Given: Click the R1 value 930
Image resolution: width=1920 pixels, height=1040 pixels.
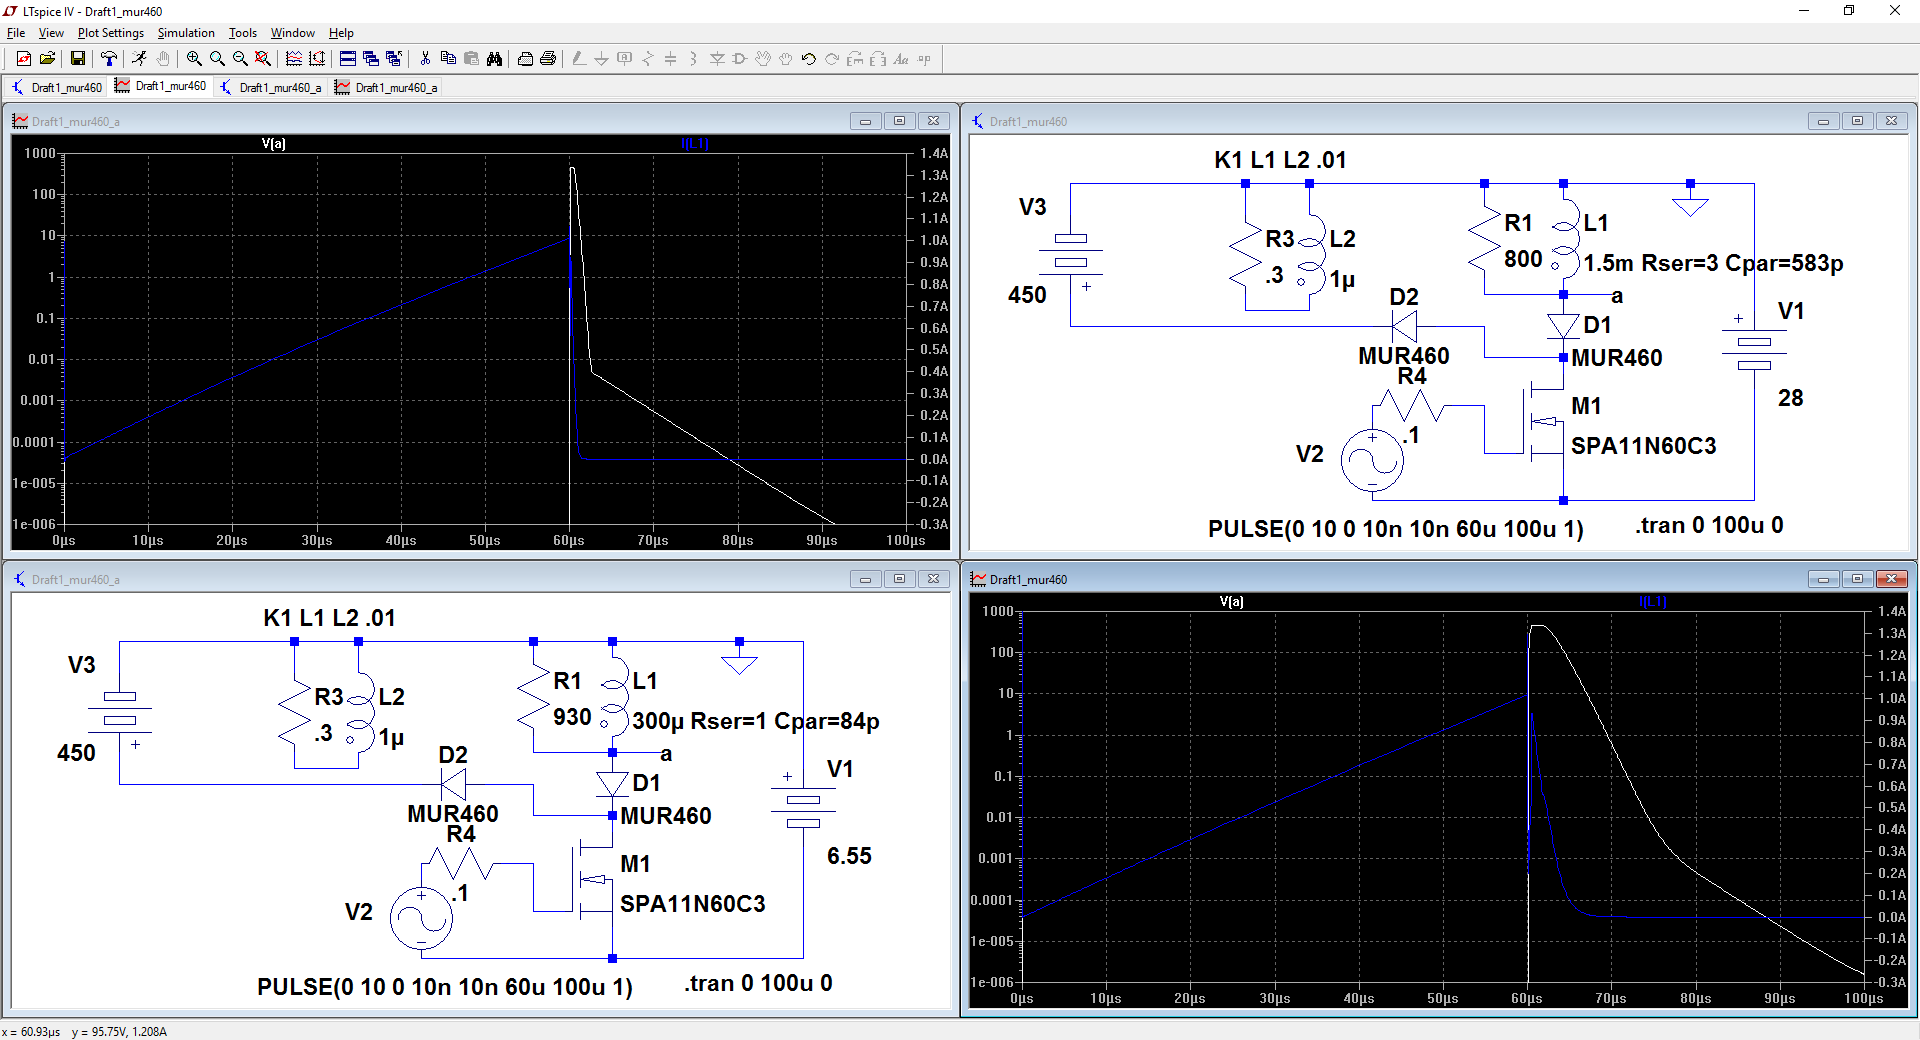Looking at the screenshot, I should coord(572,717).
